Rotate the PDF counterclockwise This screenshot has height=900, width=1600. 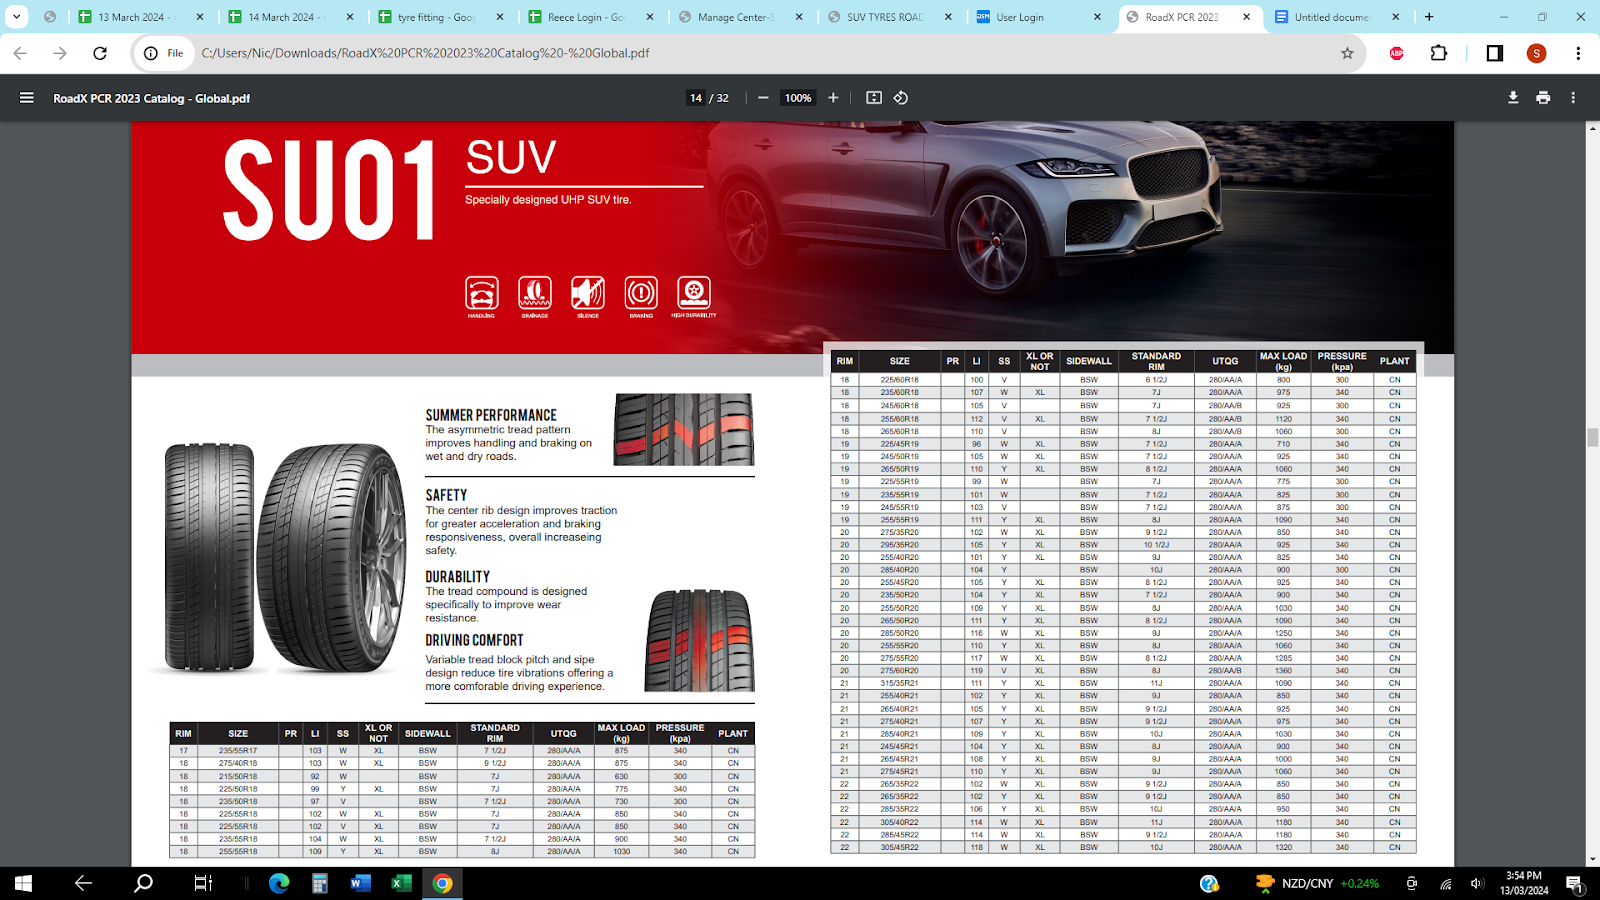point(901,98)
